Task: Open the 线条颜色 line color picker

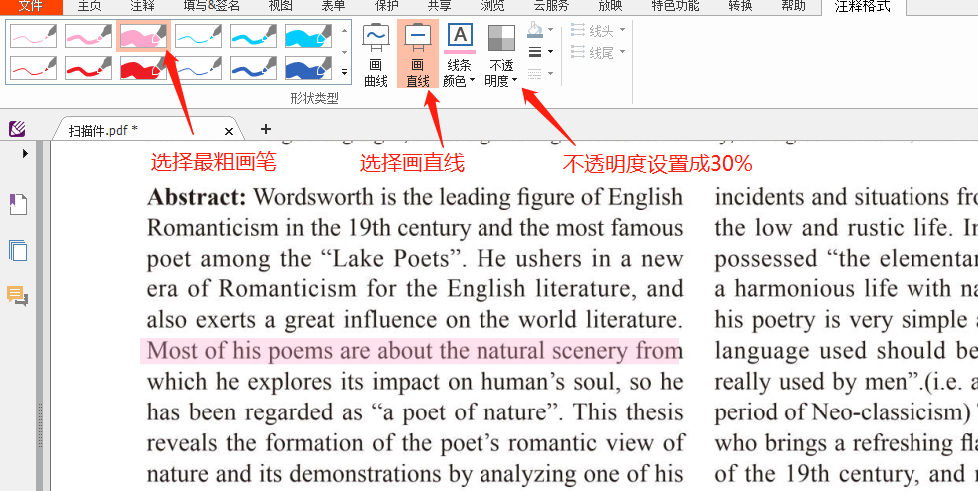Action: [459, 55]
